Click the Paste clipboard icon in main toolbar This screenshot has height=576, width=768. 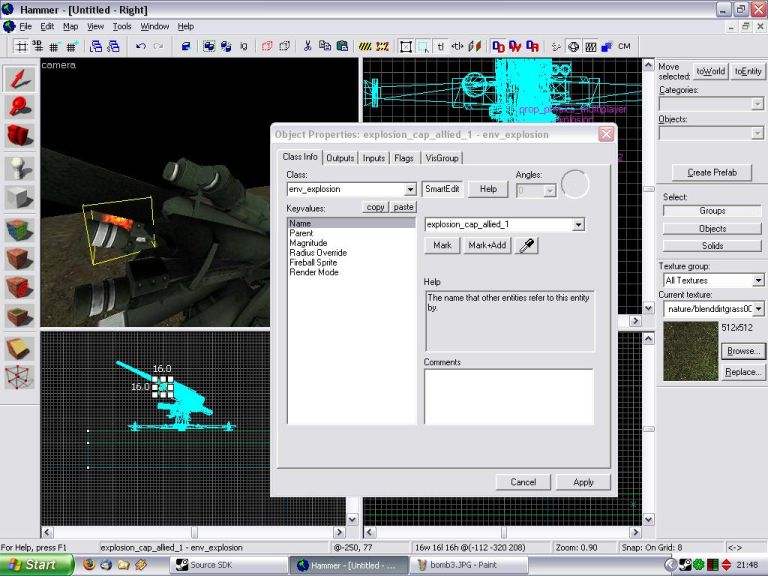point(342,47)
